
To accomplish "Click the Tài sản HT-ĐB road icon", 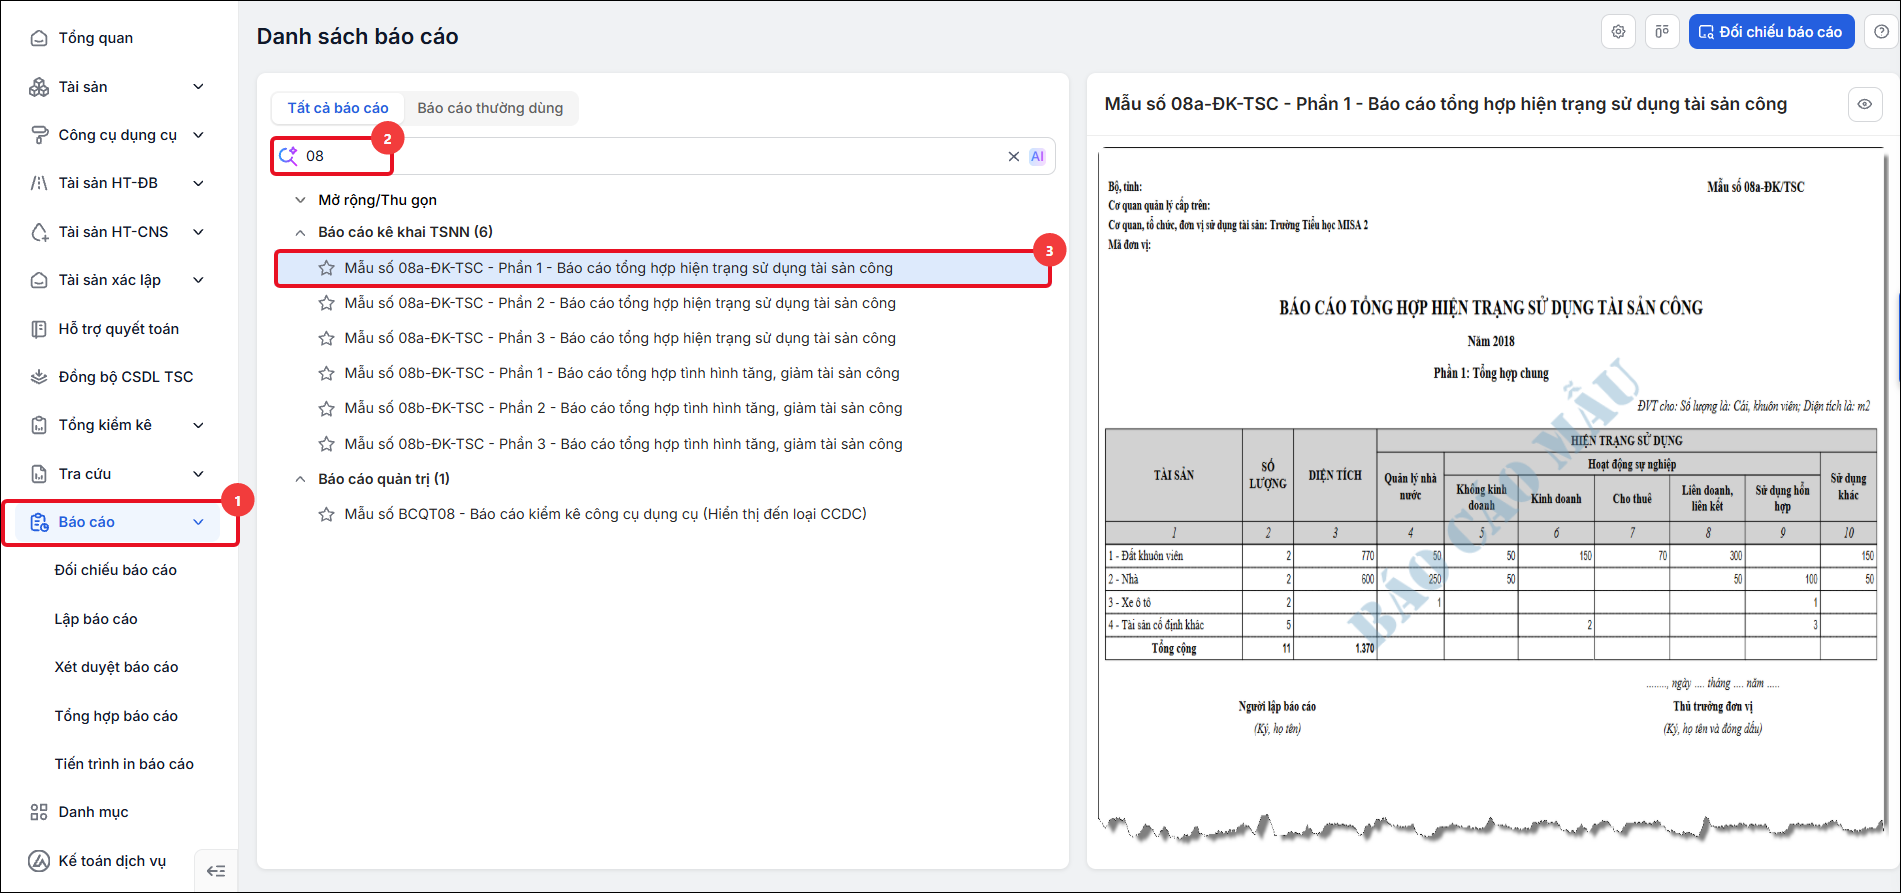I will pos(39,183).
